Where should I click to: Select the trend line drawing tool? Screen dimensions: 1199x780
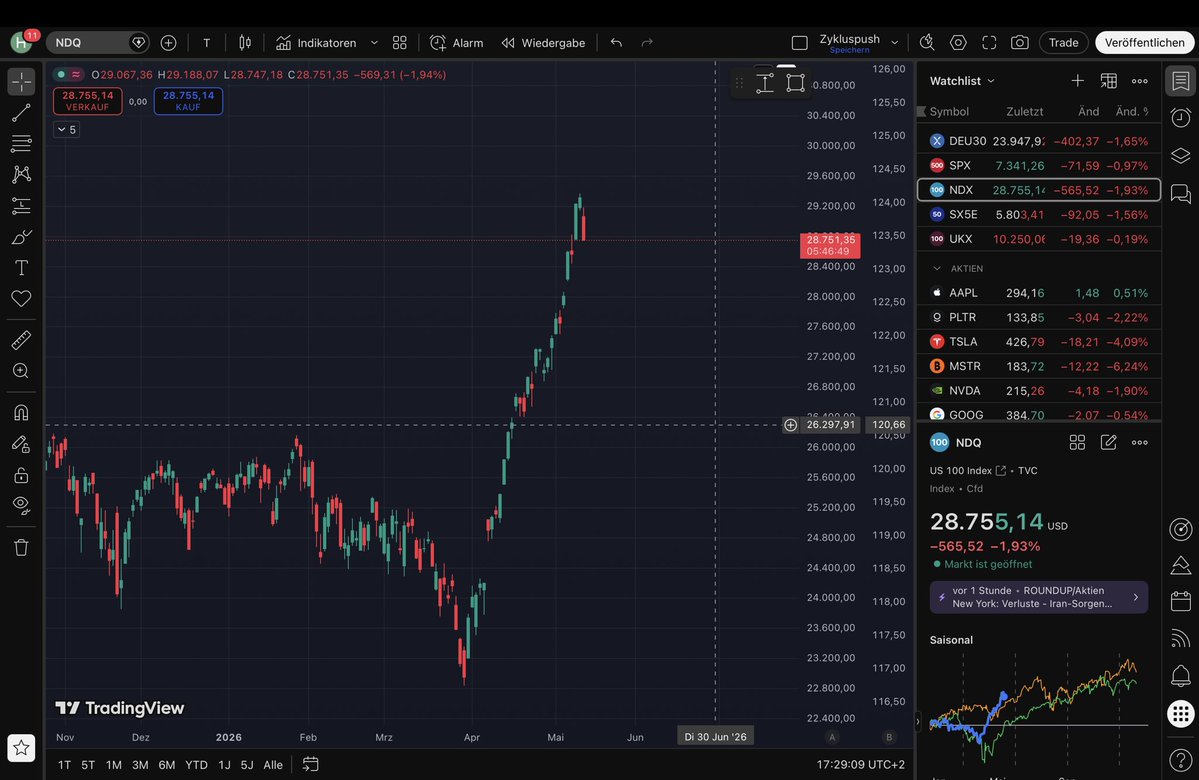(x=21, y=112)
